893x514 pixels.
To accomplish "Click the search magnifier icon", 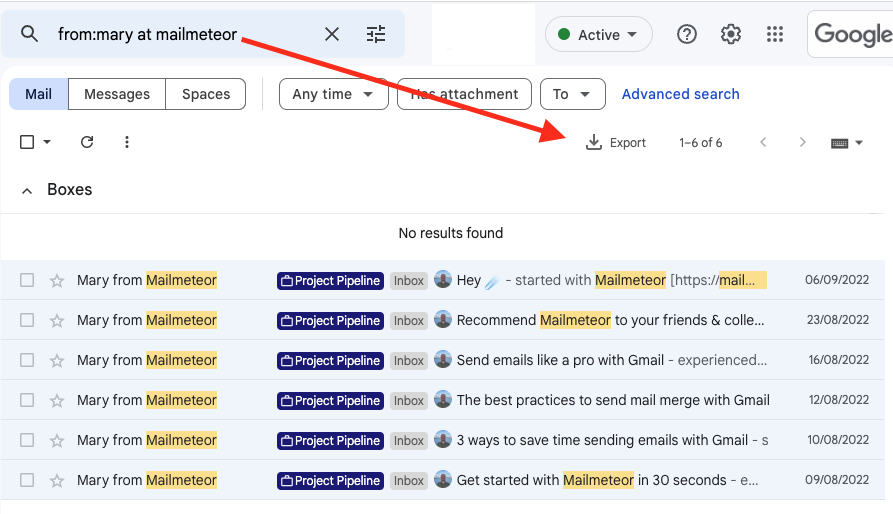I will coord(29,34).
